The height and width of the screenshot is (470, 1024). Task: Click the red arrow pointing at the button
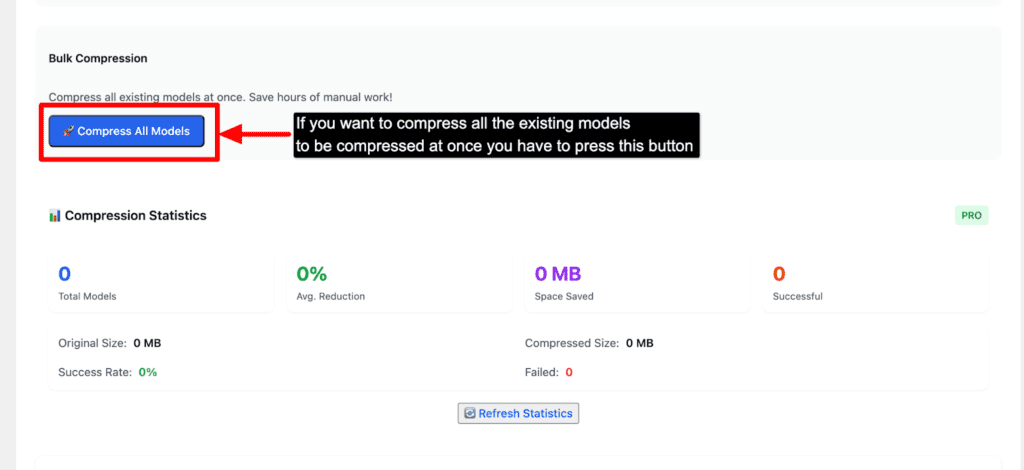[x=253, y=132]
